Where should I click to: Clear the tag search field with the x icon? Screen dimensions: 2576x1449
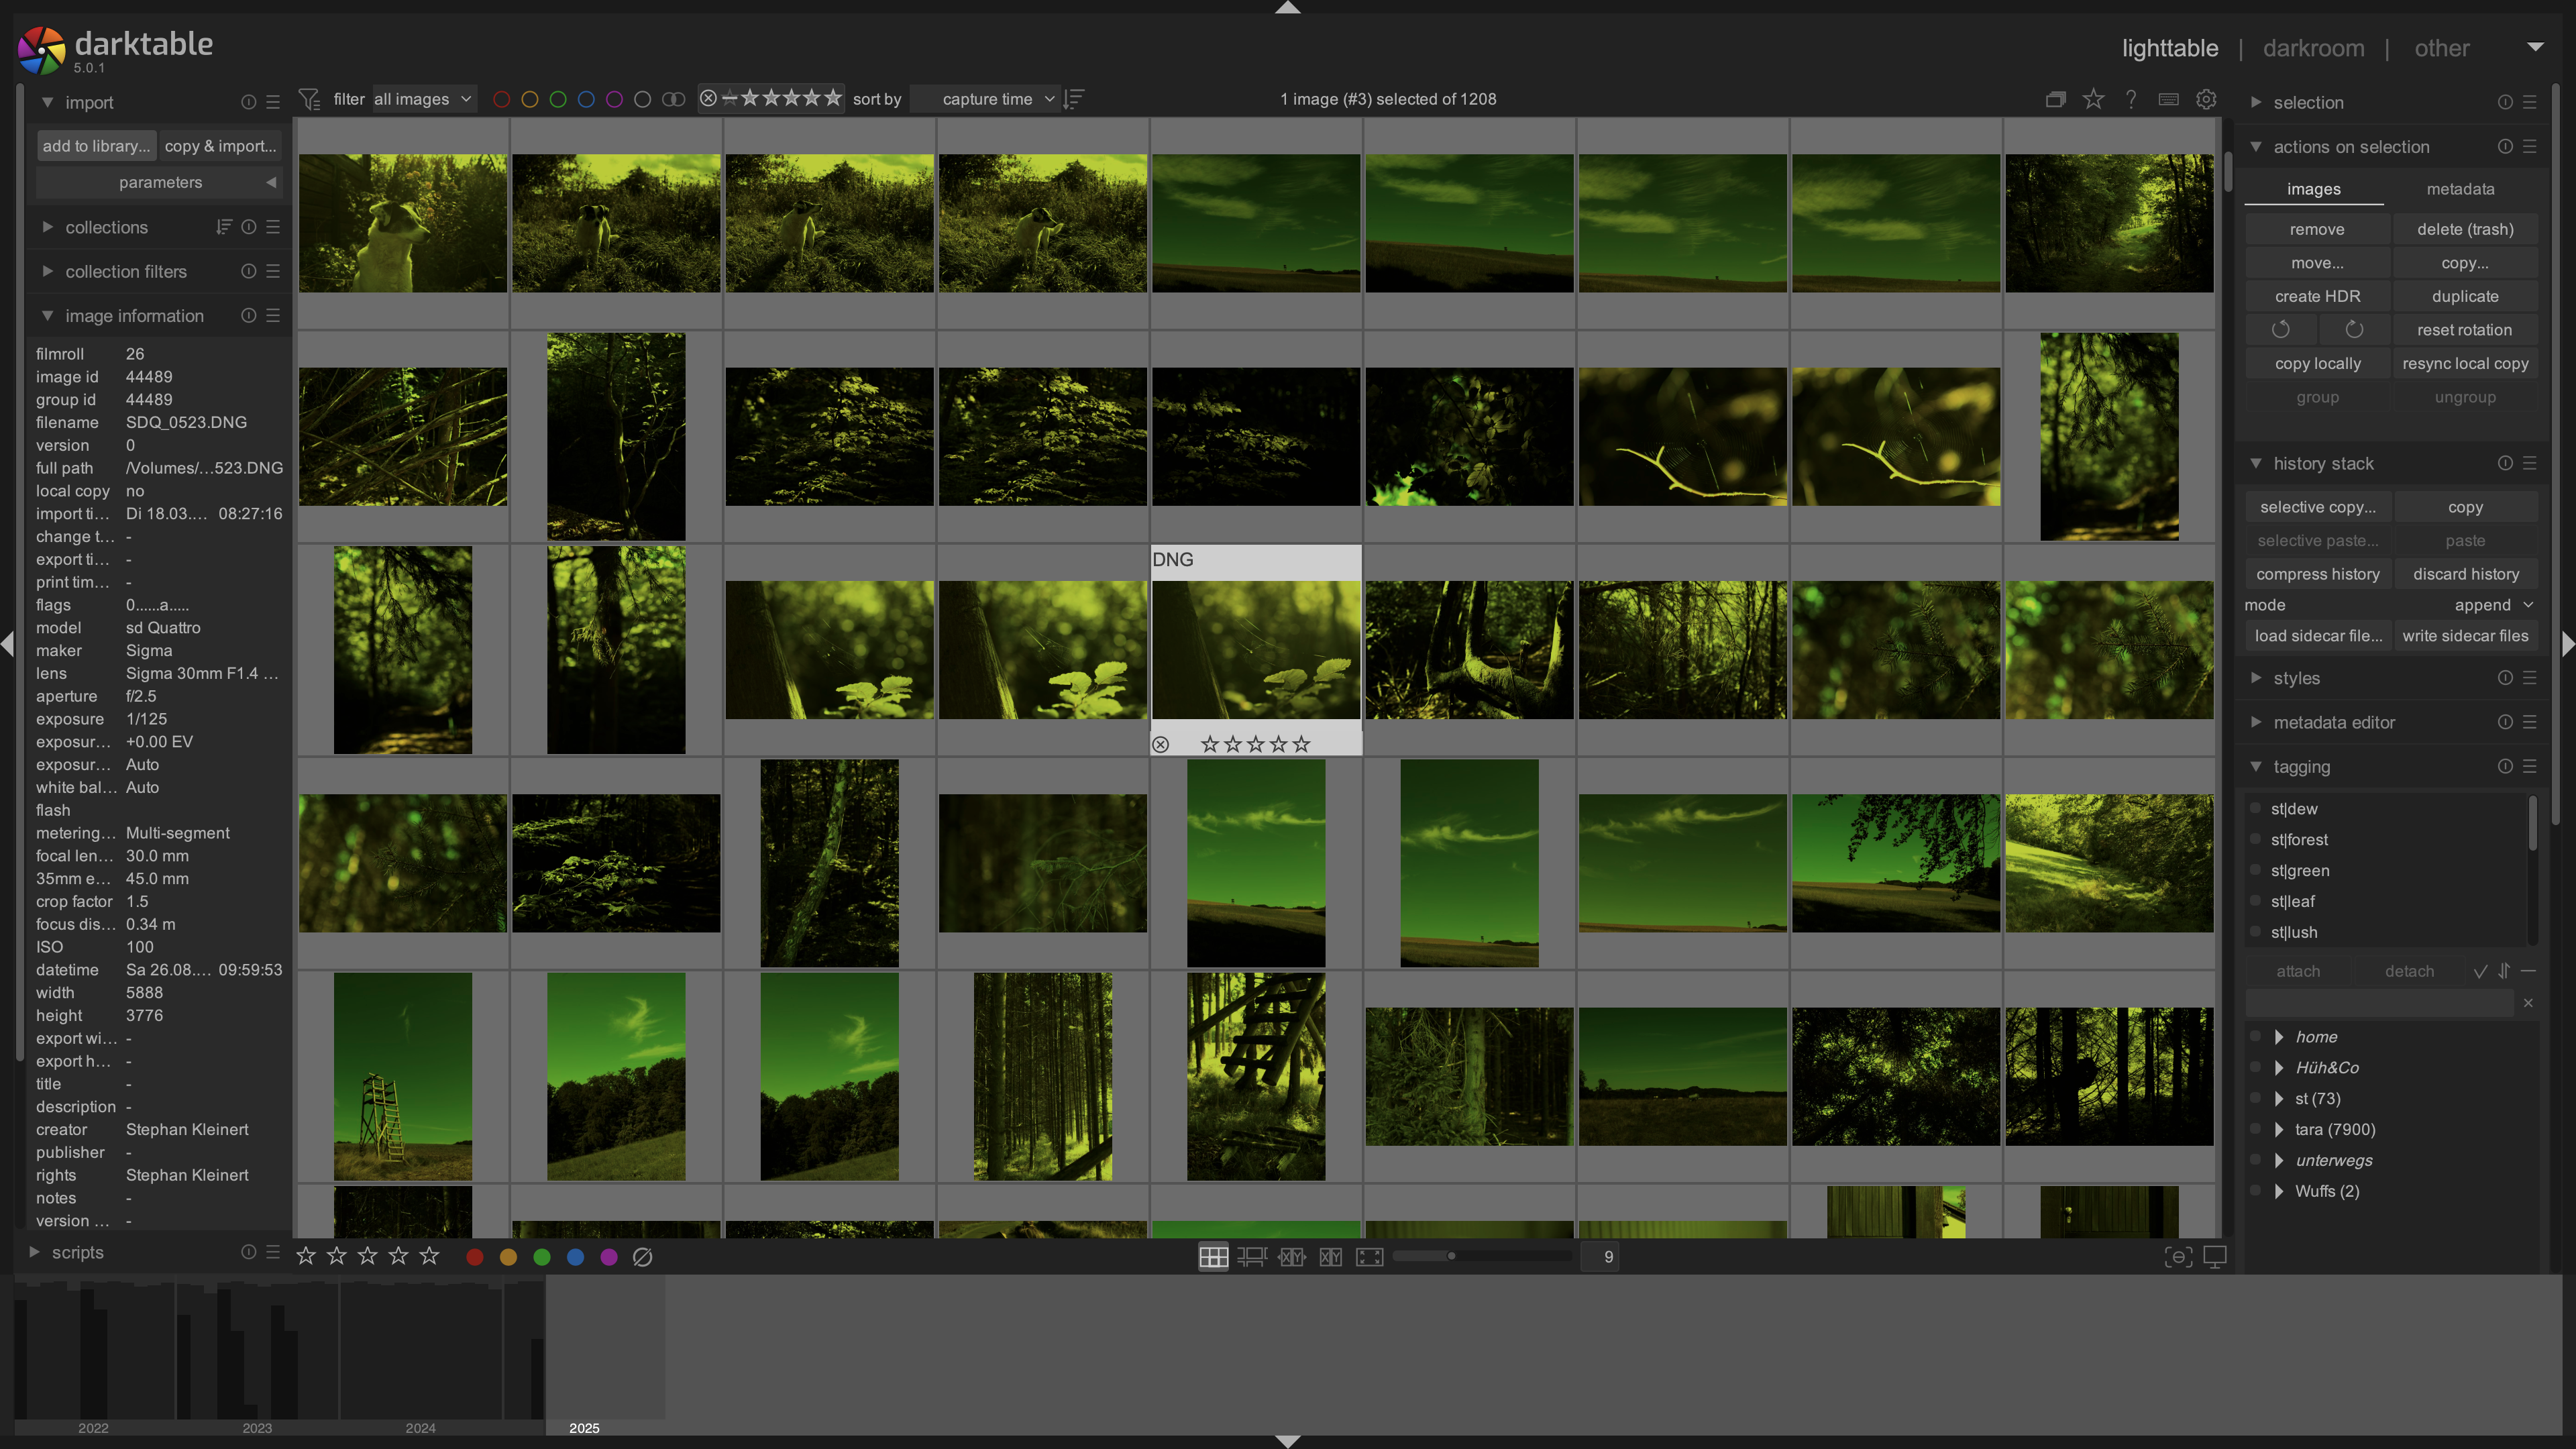(x=2528, y=1003)
